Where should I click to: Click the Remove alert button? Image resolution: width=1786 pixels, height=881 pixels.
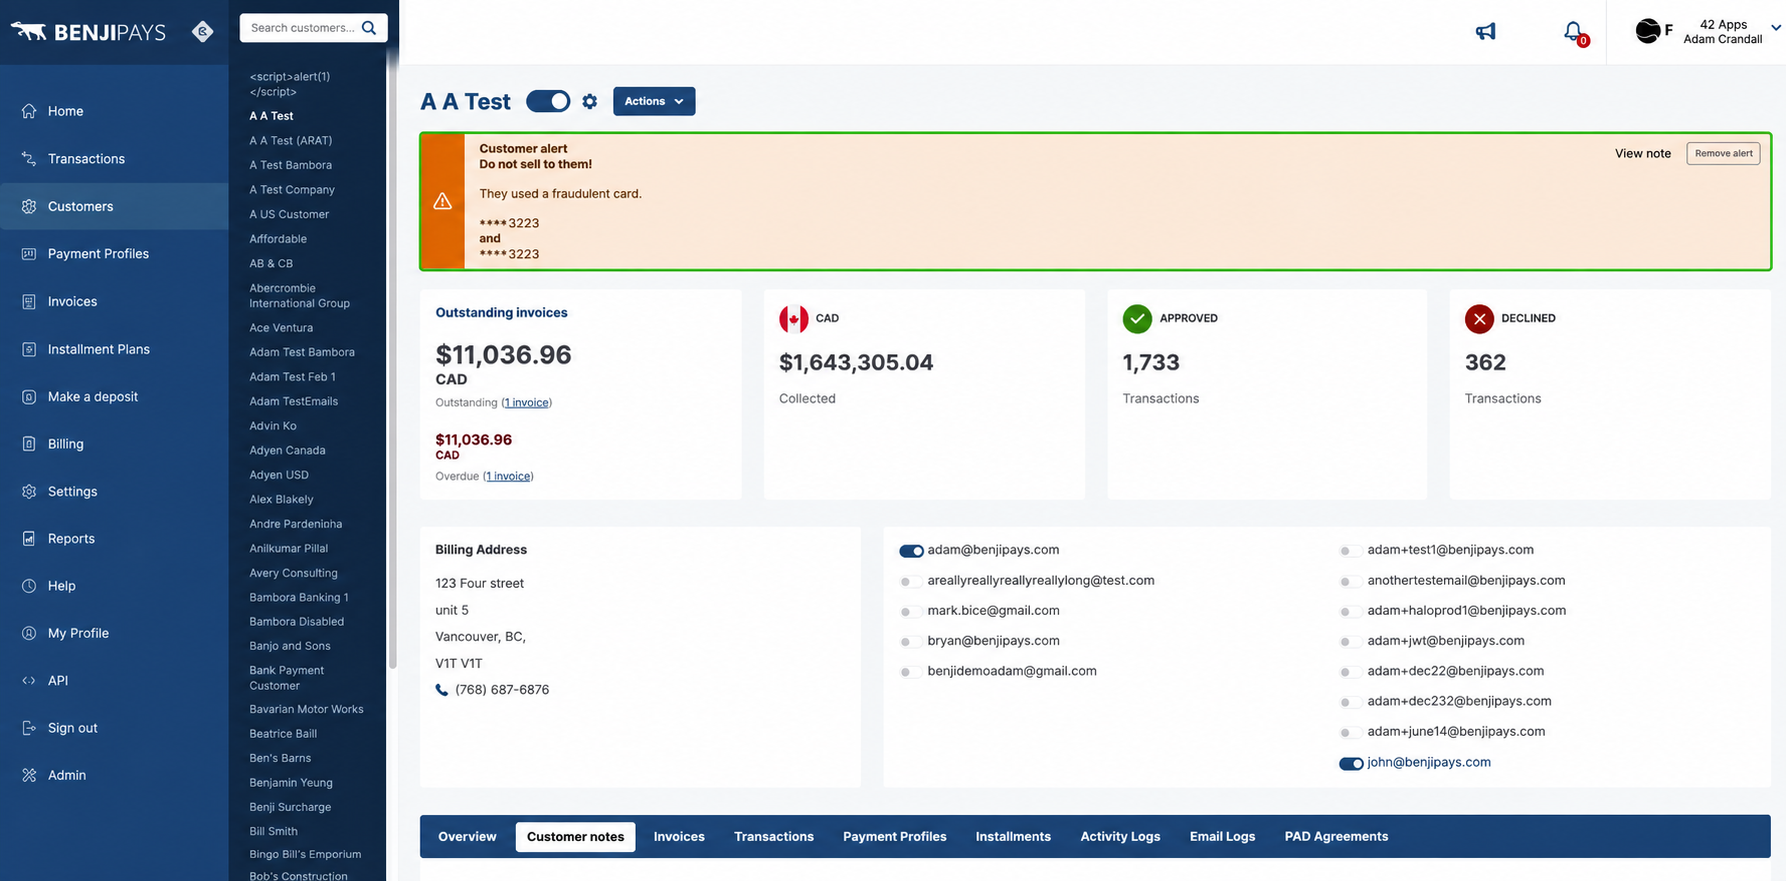pos(1723,153)
